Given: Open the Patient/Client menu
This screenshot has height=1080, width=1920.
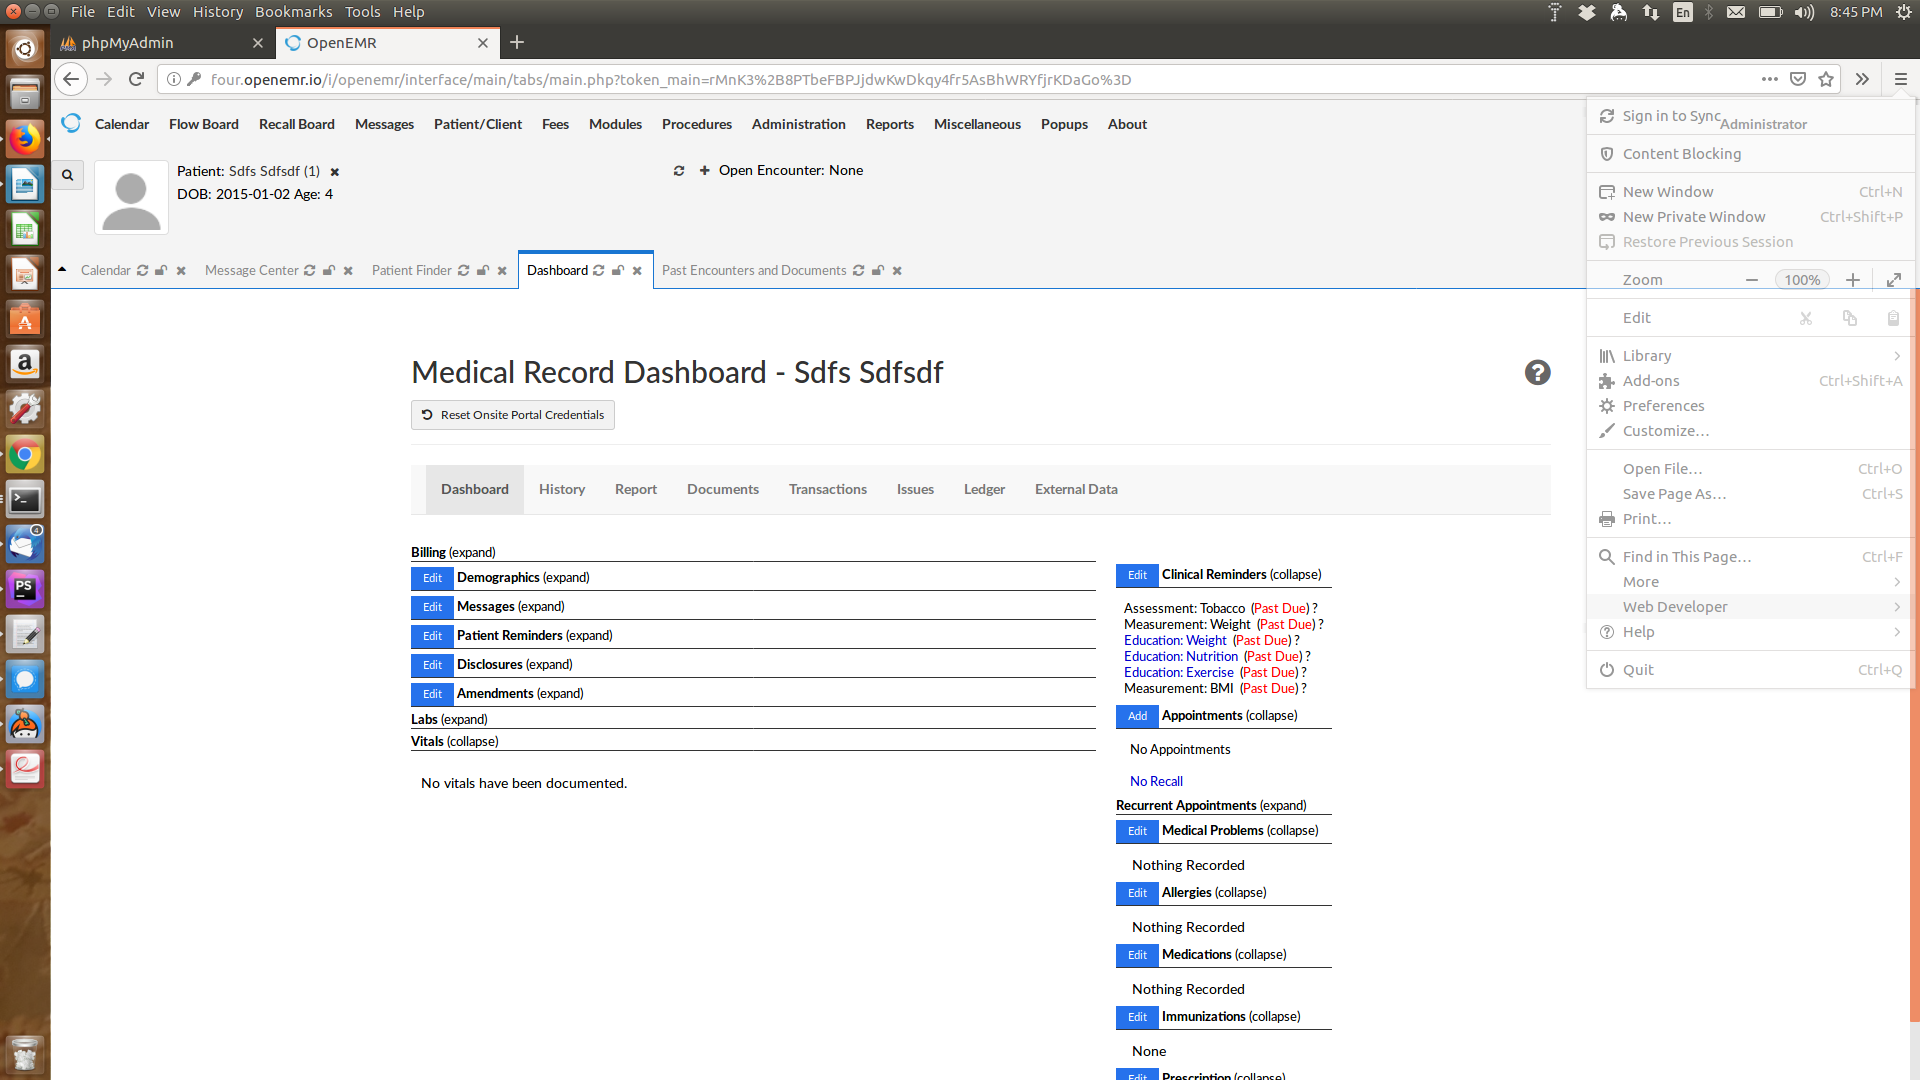Looking at the screenshot, I should (x=477, y=124).
